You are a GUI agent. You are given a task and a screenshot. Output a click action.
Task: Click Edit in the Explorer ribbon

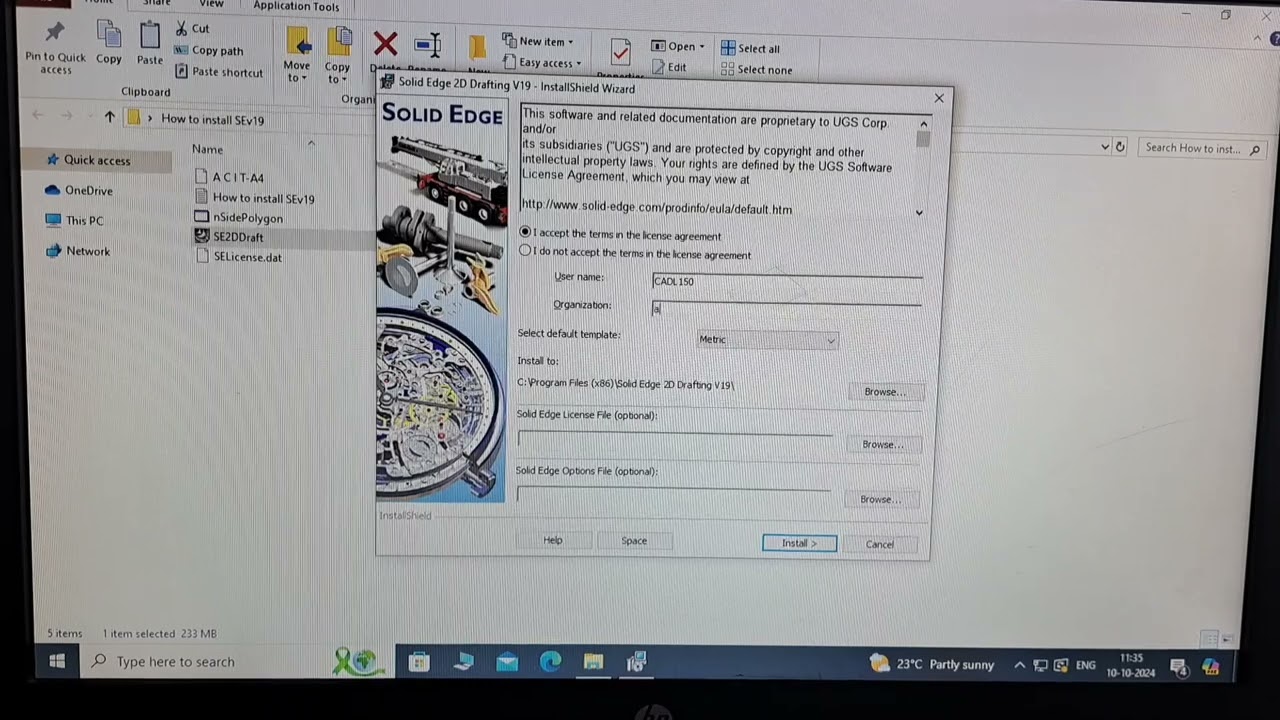click(669, 68)
